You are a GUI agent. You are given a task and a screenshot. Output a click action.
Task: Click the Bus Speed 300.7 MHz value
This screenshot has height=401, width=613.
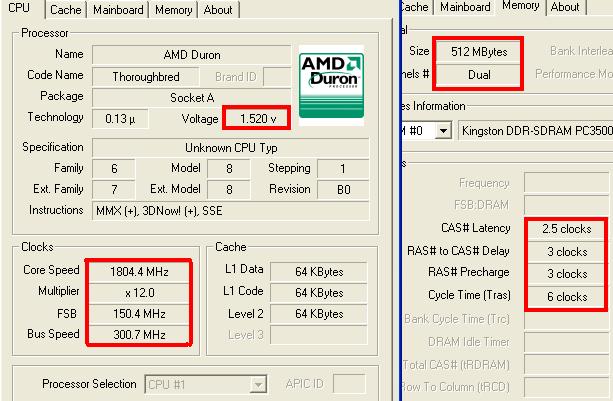click(139, 335)
